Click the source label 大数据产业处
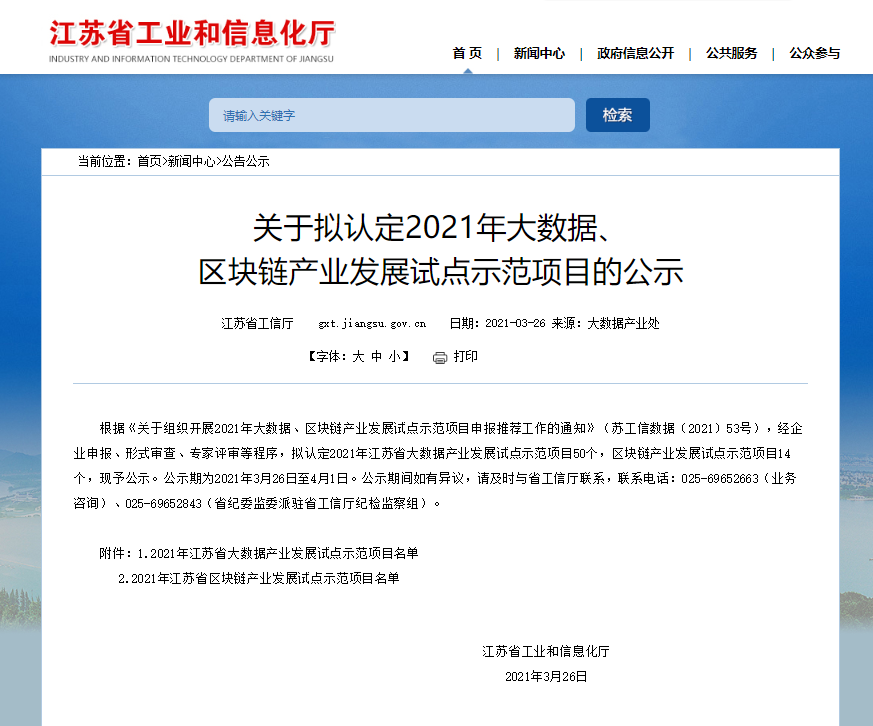Image resolution: width=873 pixels, height=726 pixels. coord(623,324)
